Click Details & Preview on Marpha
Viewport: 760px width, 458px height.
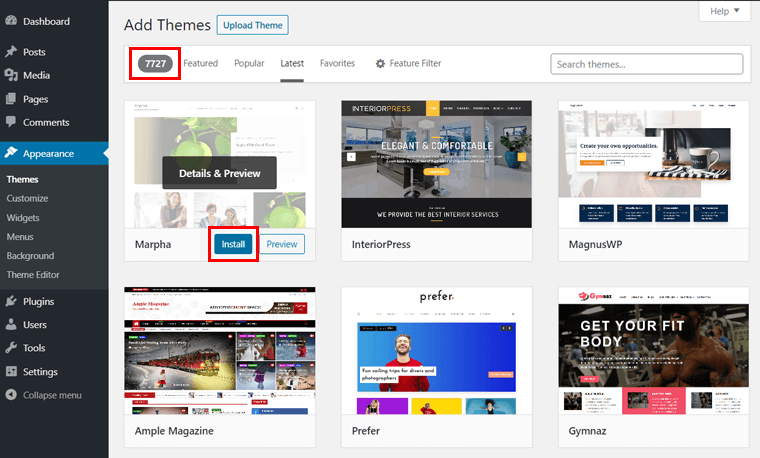coord(220,173)
